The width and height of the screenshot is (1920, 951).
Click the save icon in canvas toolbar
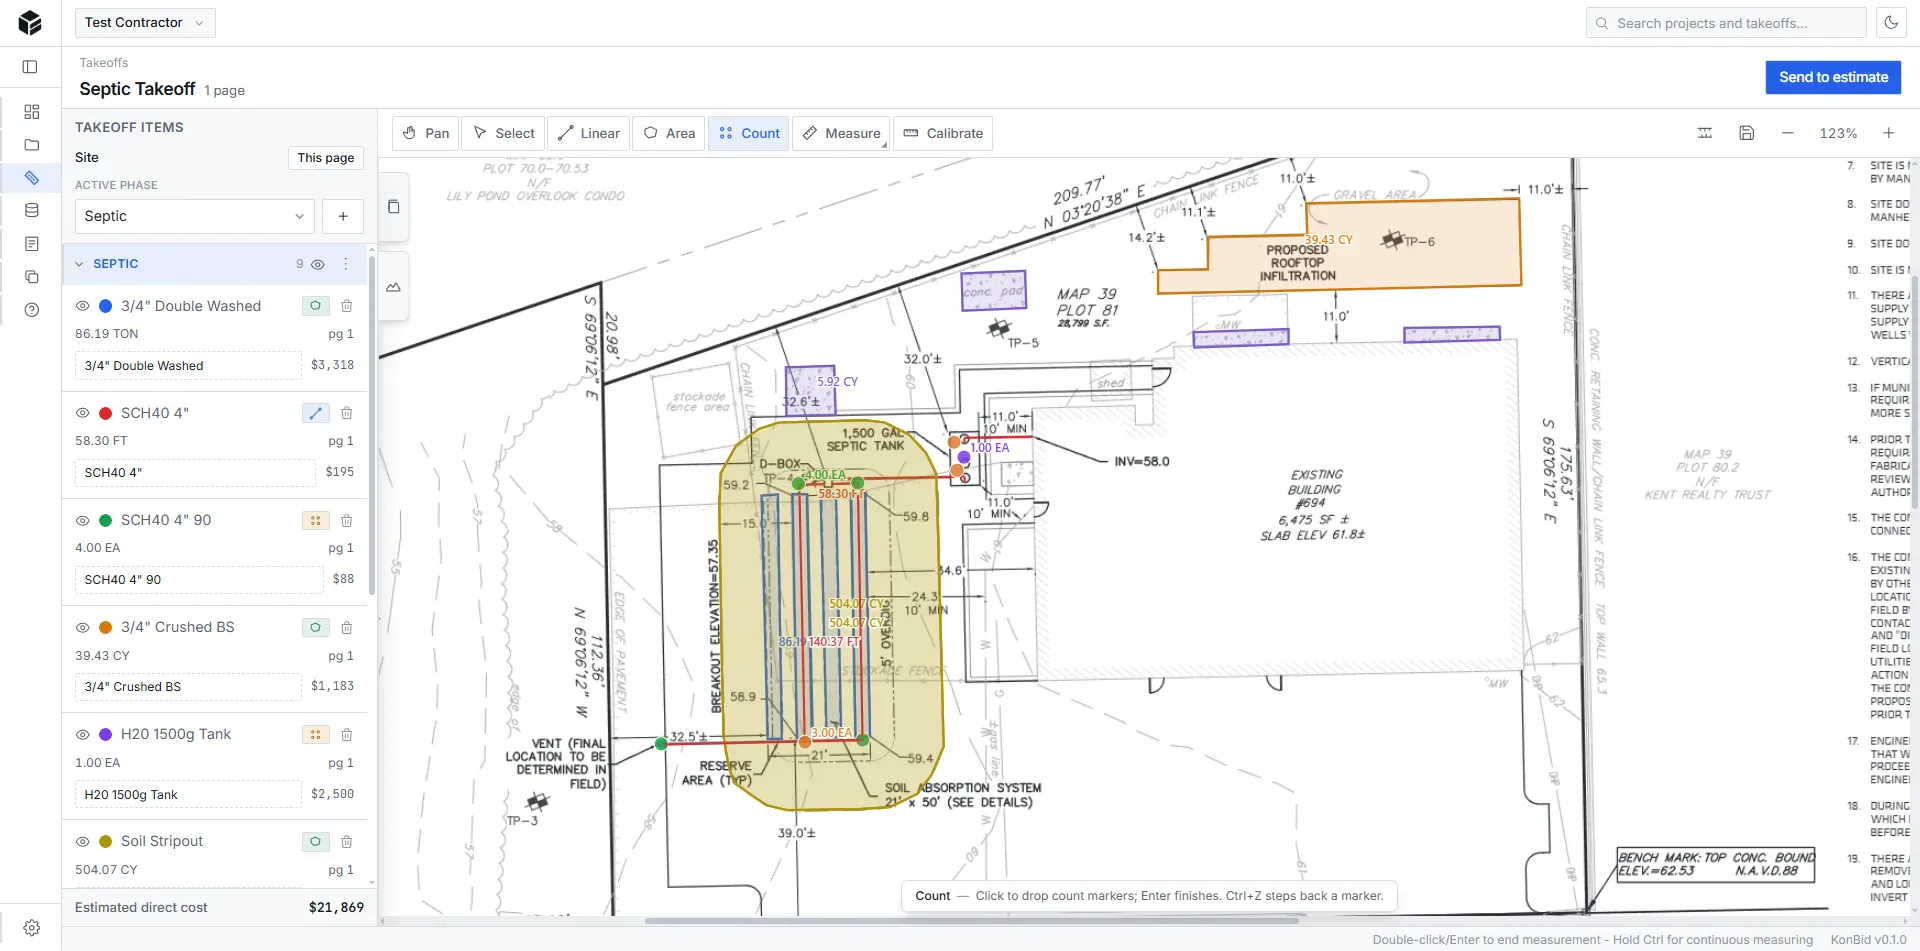pyautogui.click(x=1747, y=133)
